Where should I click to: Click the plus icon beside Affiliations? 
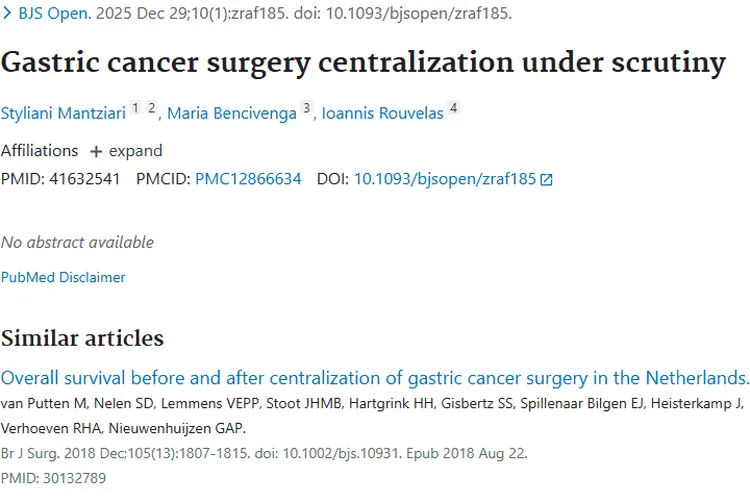(x=96, y=152)
